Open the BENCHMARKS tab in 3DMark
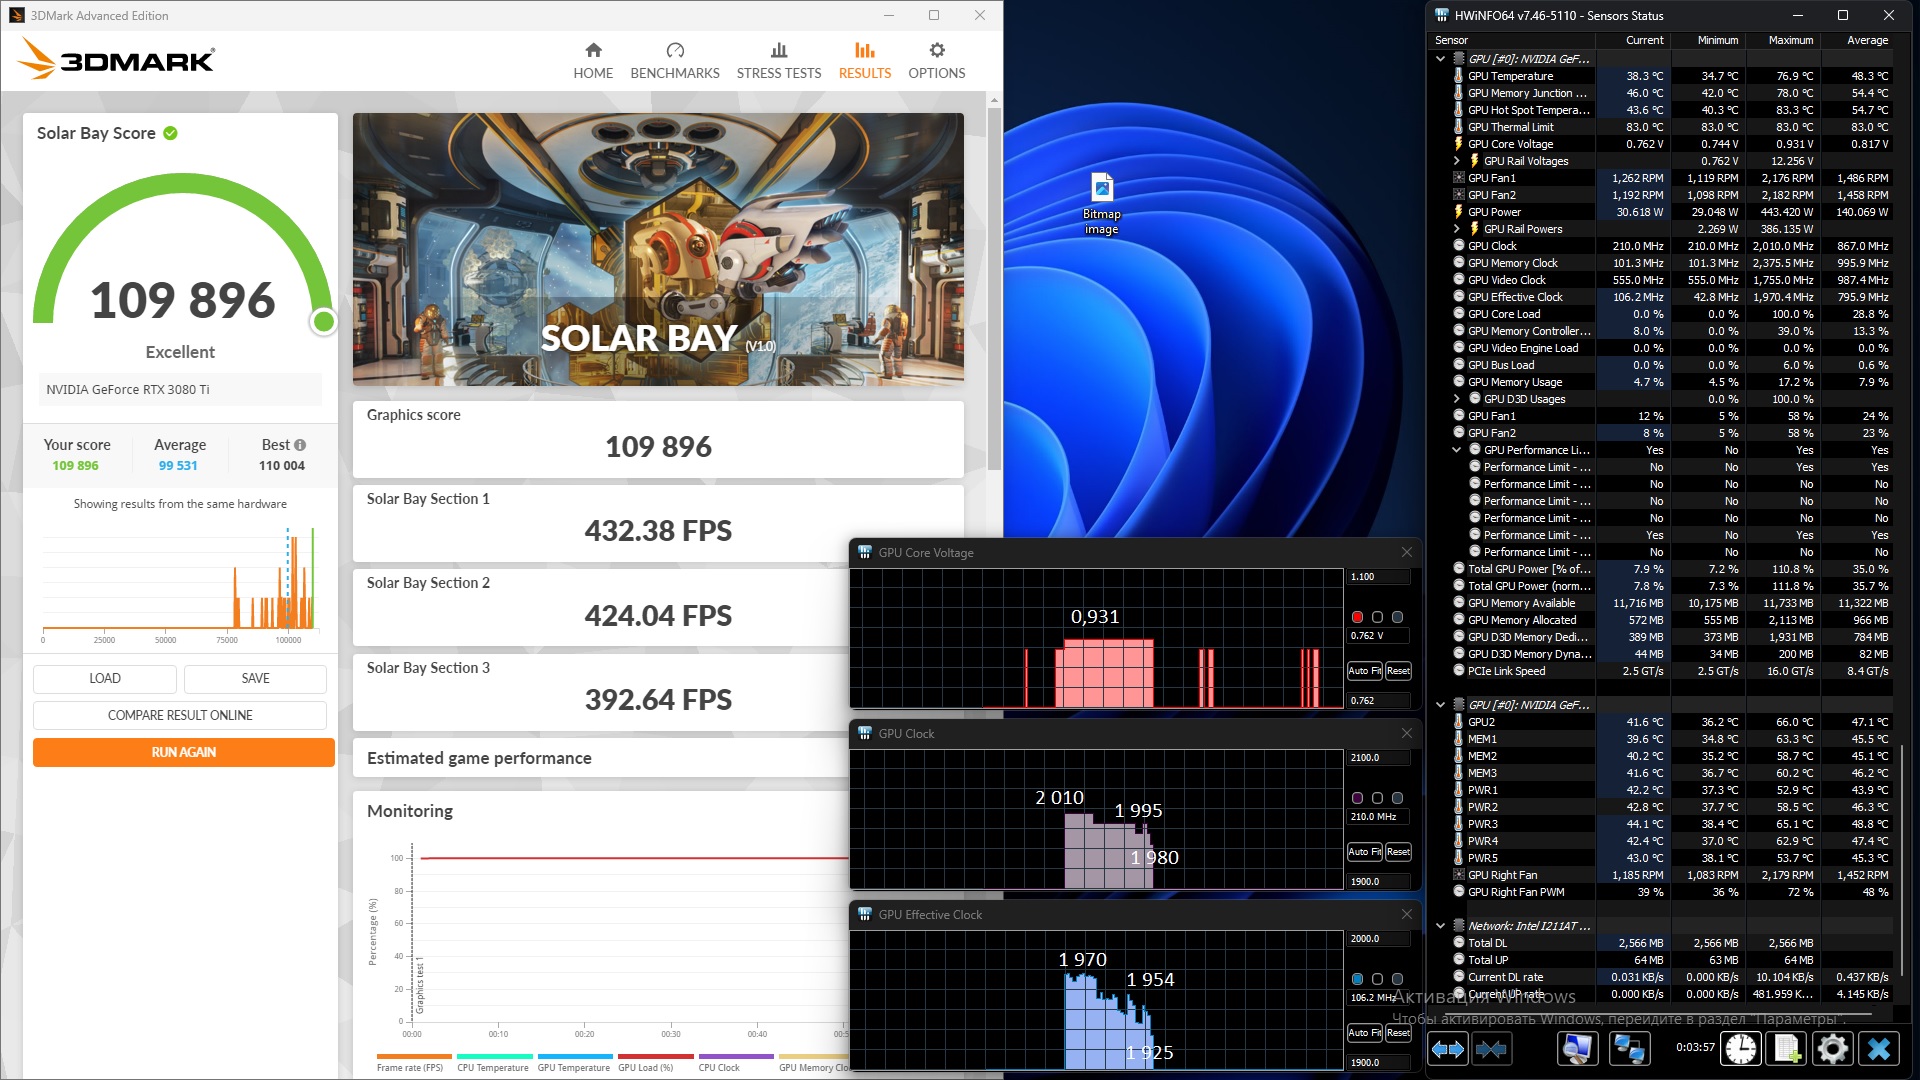 click(x=674, y=60)
